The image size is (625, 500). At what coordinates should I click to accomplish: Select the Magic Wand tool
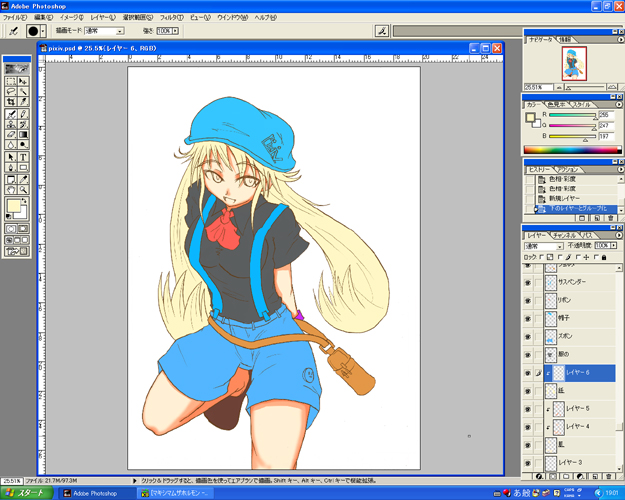coord(24,91)
